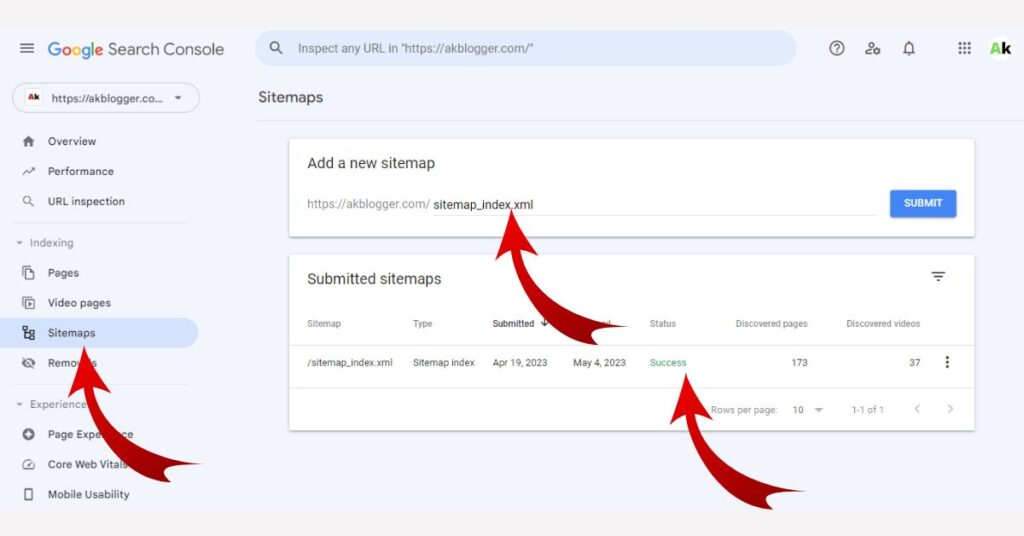
Task: Open the akblogger property selector dropdown
Action: pyautogui.click(x=106, y=98)
